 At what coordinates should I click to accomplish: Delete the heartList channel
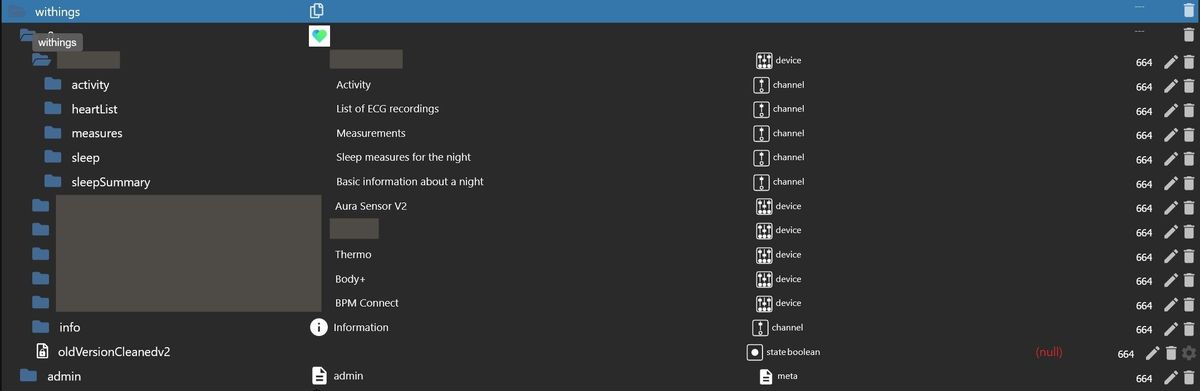pyautogui.click(x=1188, y=111)
